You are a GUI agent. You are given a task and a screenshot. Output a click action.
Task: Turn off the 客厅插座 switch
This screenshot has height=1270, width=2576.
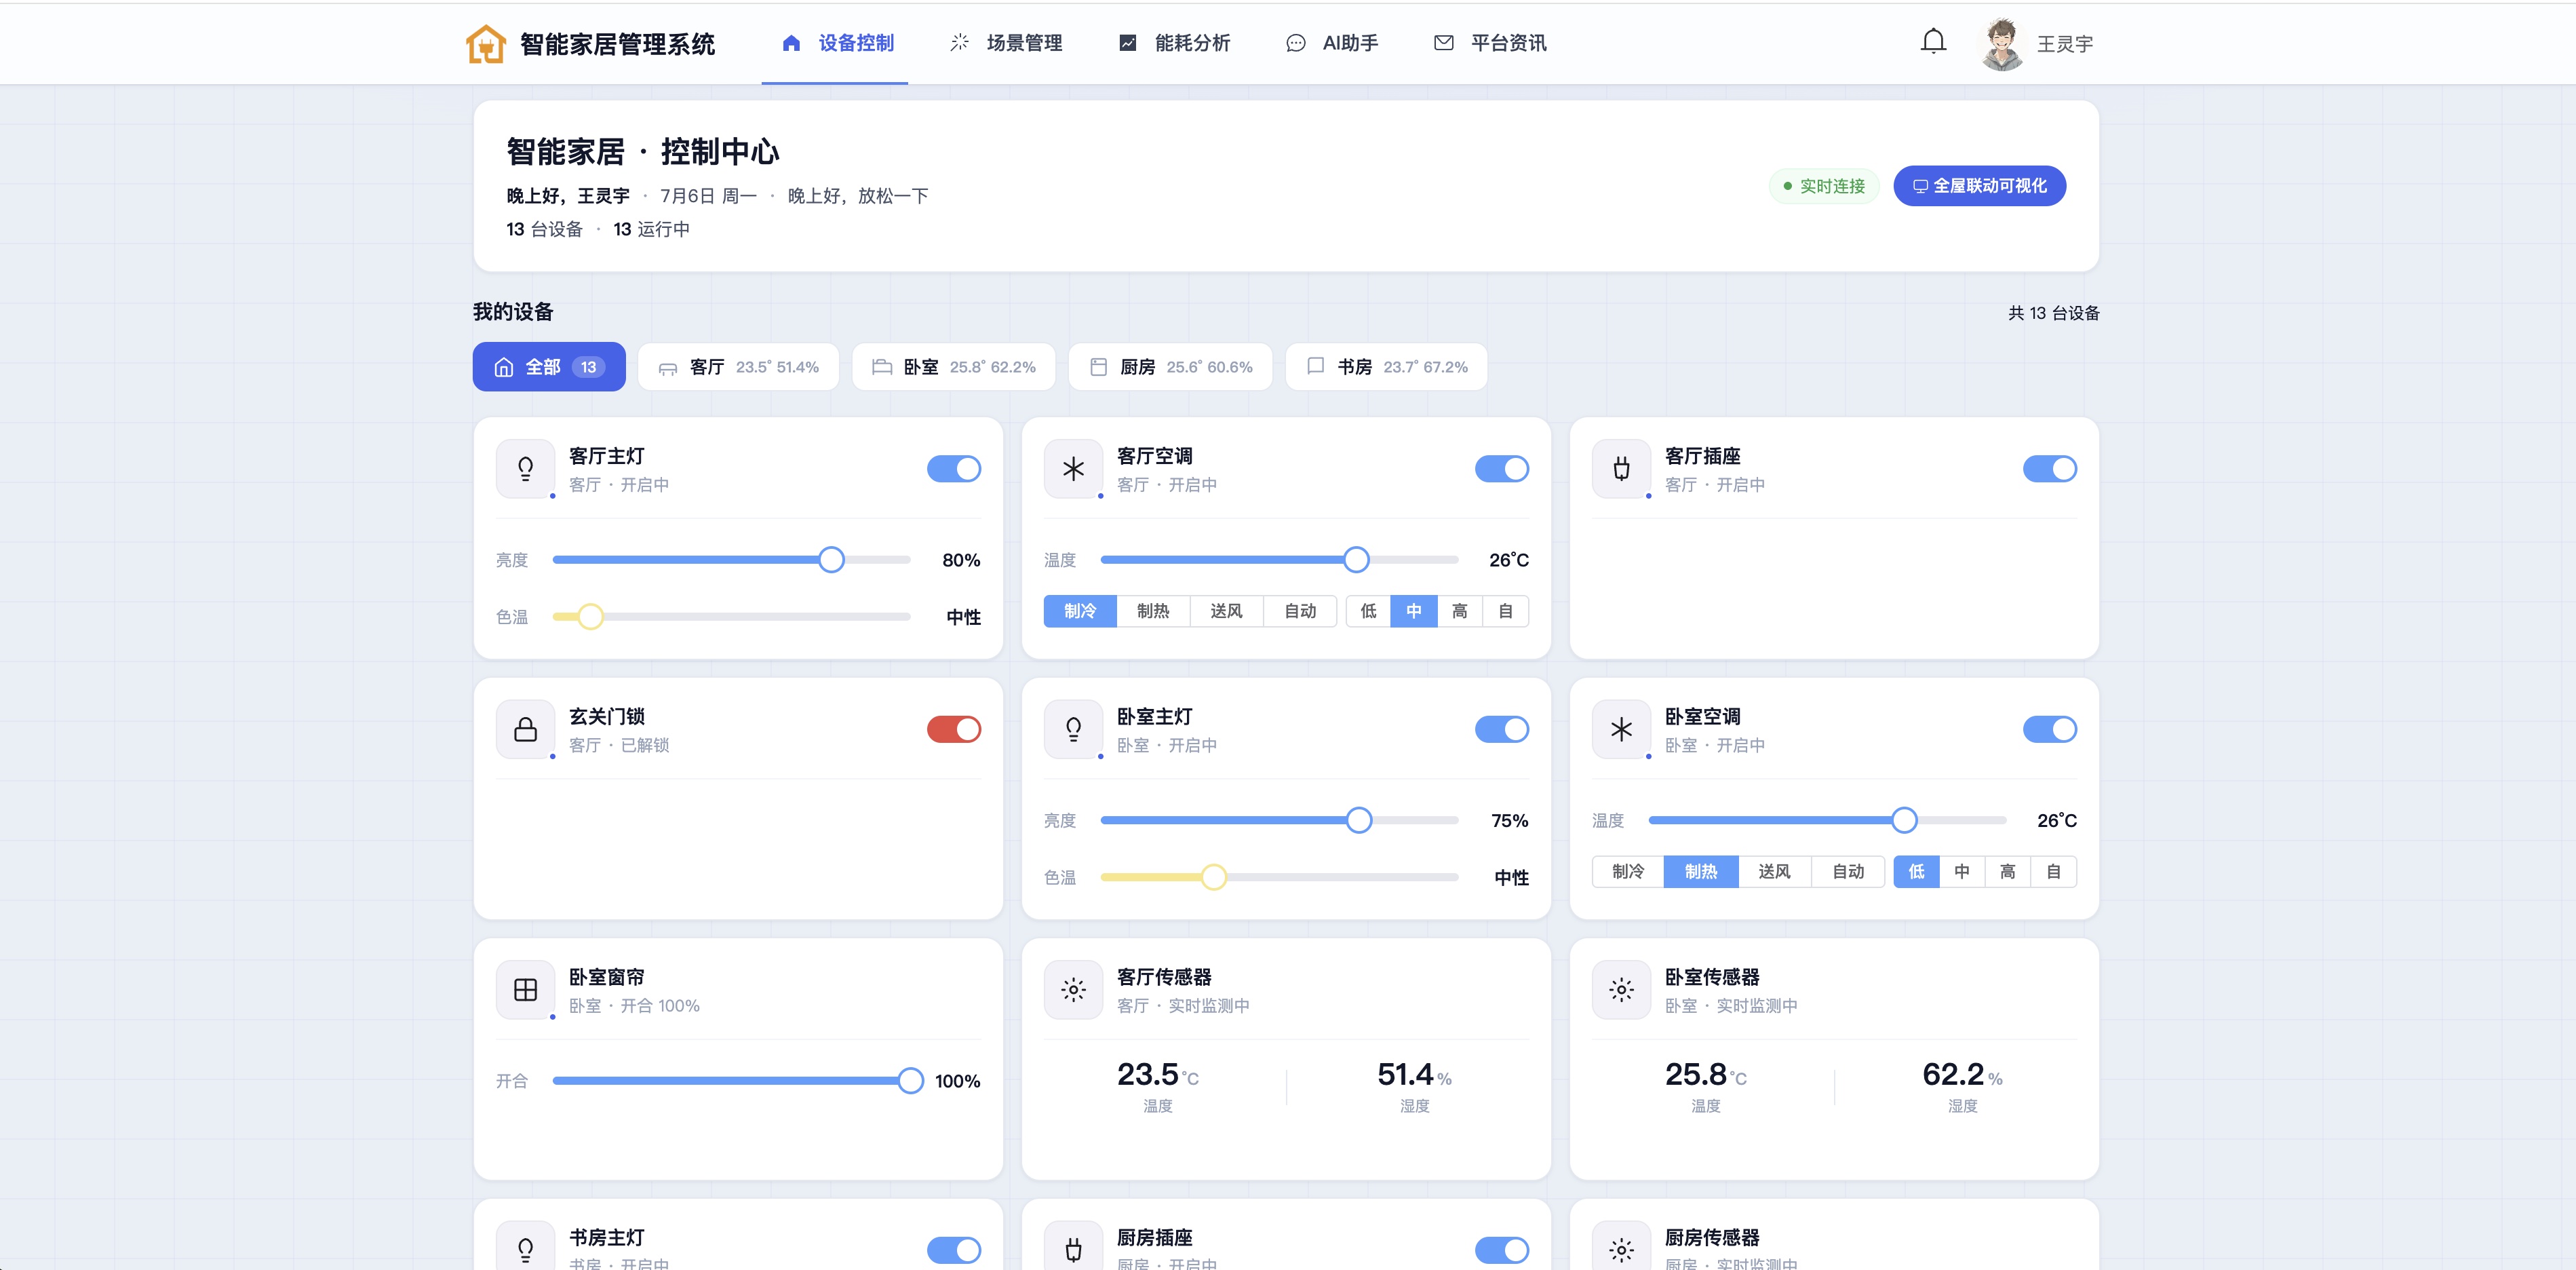(2049, 469)
